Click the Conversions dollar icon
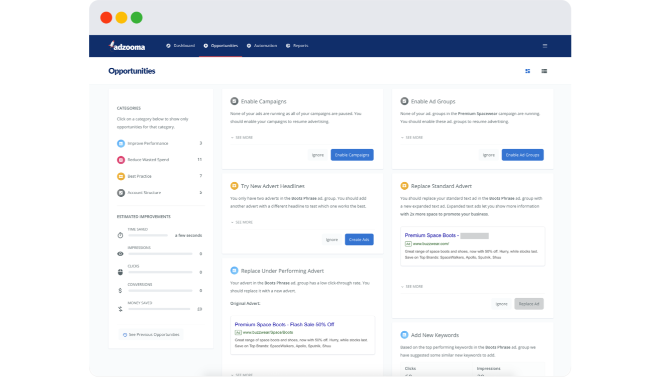Image resolution: width=660 pixels, height=377 pixels. tap(120, 291)
